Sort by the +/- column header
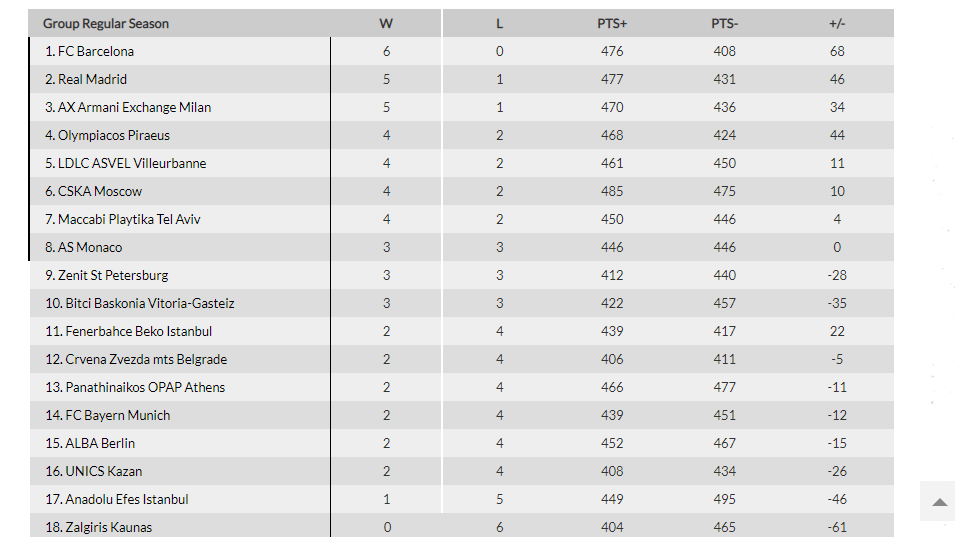The image size is (955, 537). click(x=837, y=24)
